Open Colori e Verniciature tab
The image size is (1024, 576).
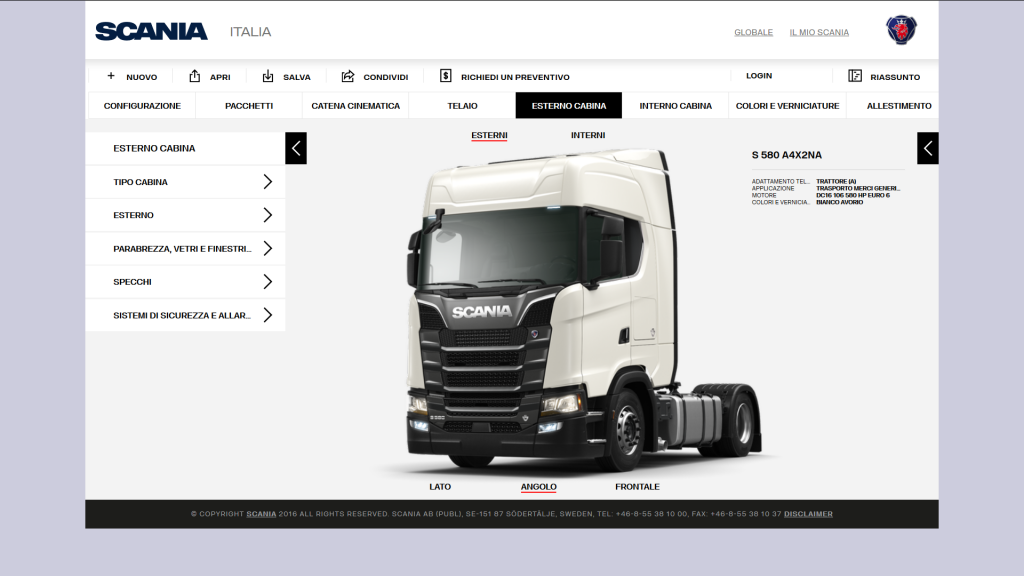(788, 106)
